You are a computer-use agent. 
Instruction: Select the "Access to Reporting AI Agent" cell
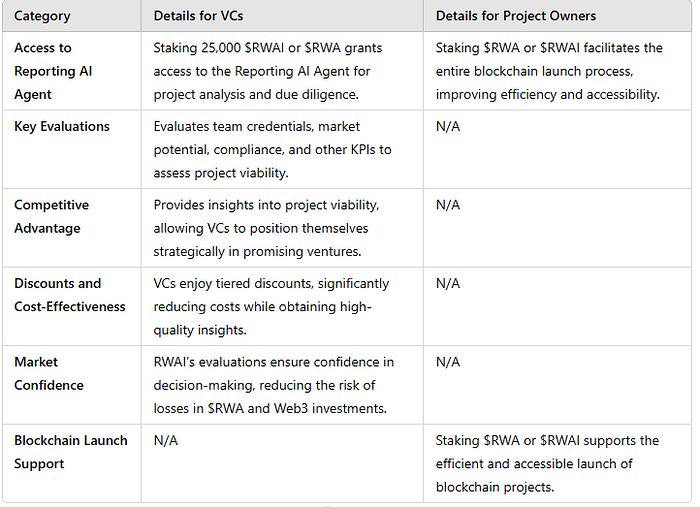click(56, 71)
